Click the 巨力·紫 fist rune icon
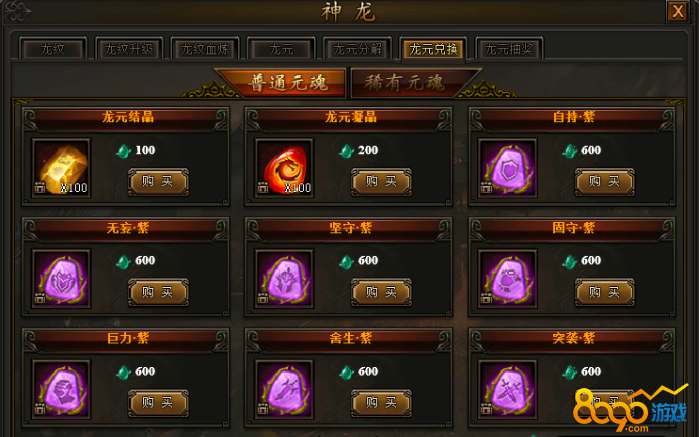The width and height of the screenshot is (699, 437). click(x=62, y=389)
